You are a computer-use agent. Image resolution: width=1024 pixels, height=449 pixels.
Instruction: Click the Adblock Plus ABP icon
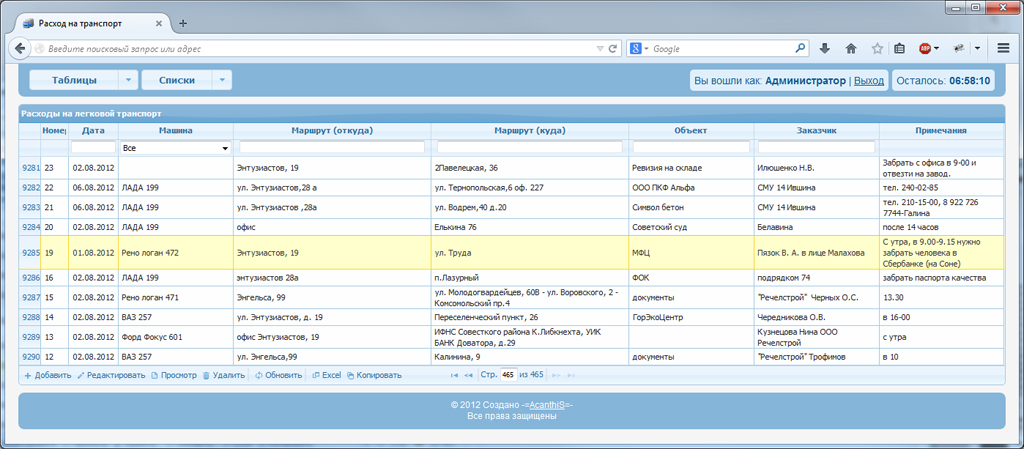925,48
